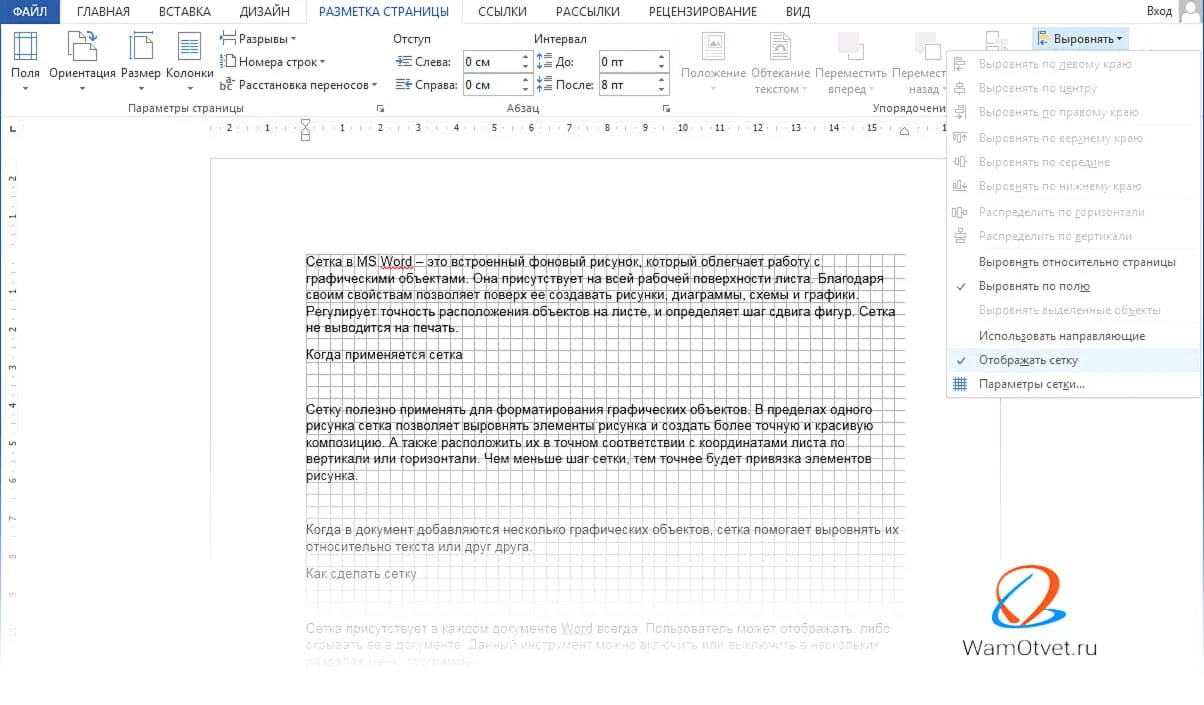1204x705 pixels.
Task: Click the После spacing input field
Action: point(633,85)
